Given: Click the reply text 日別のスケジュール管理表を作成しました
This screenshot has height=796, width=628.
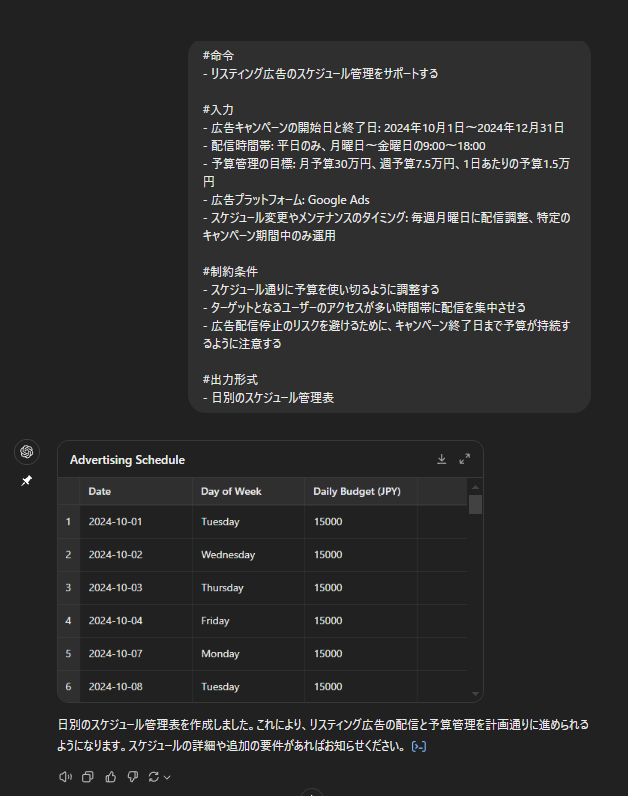Looking at the screenshot, I should pyautogui.click(x=155, y=724).
